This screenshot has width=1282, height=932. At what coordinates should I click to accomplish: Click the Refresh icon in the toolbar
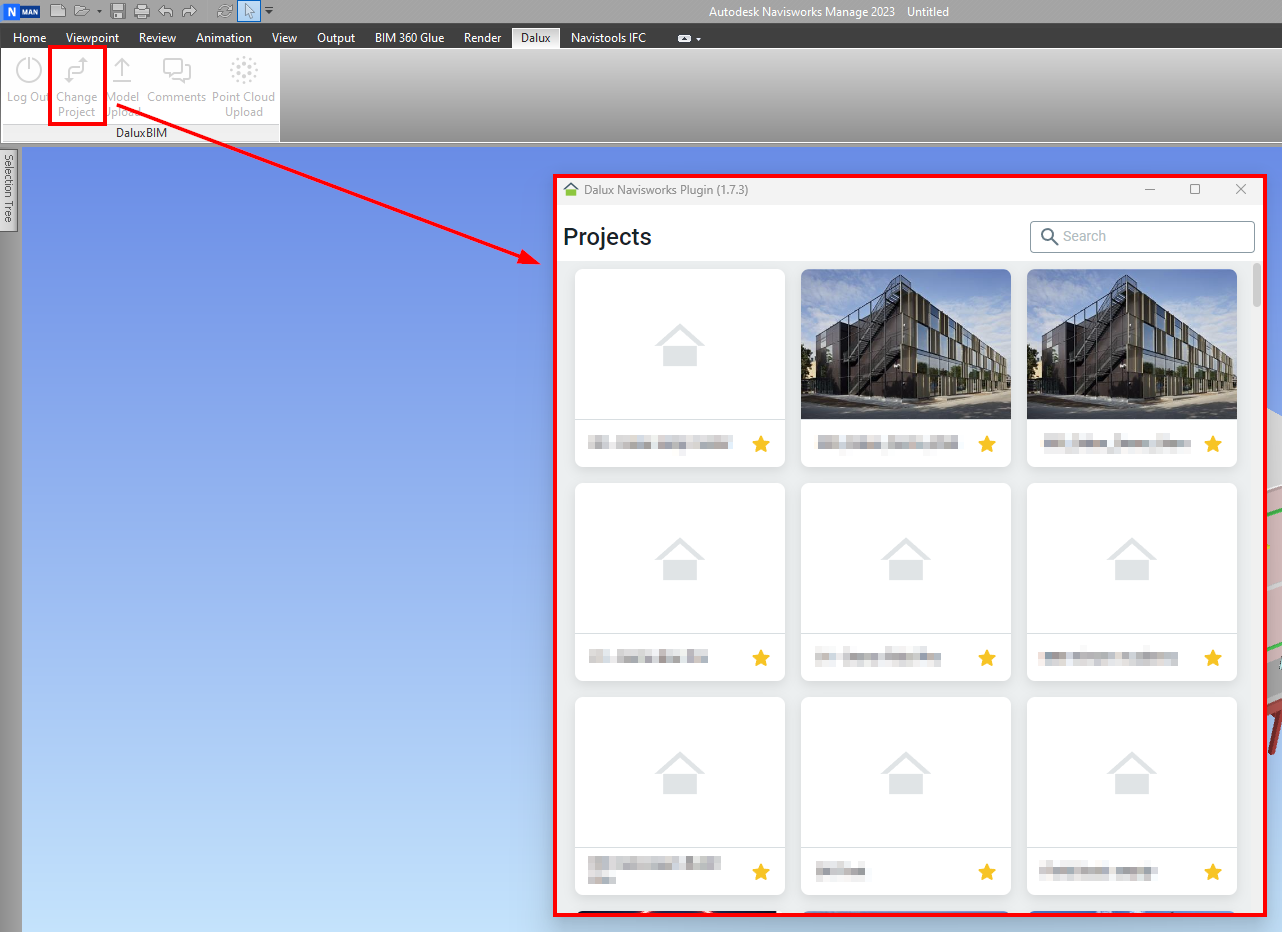click(224, 11)
